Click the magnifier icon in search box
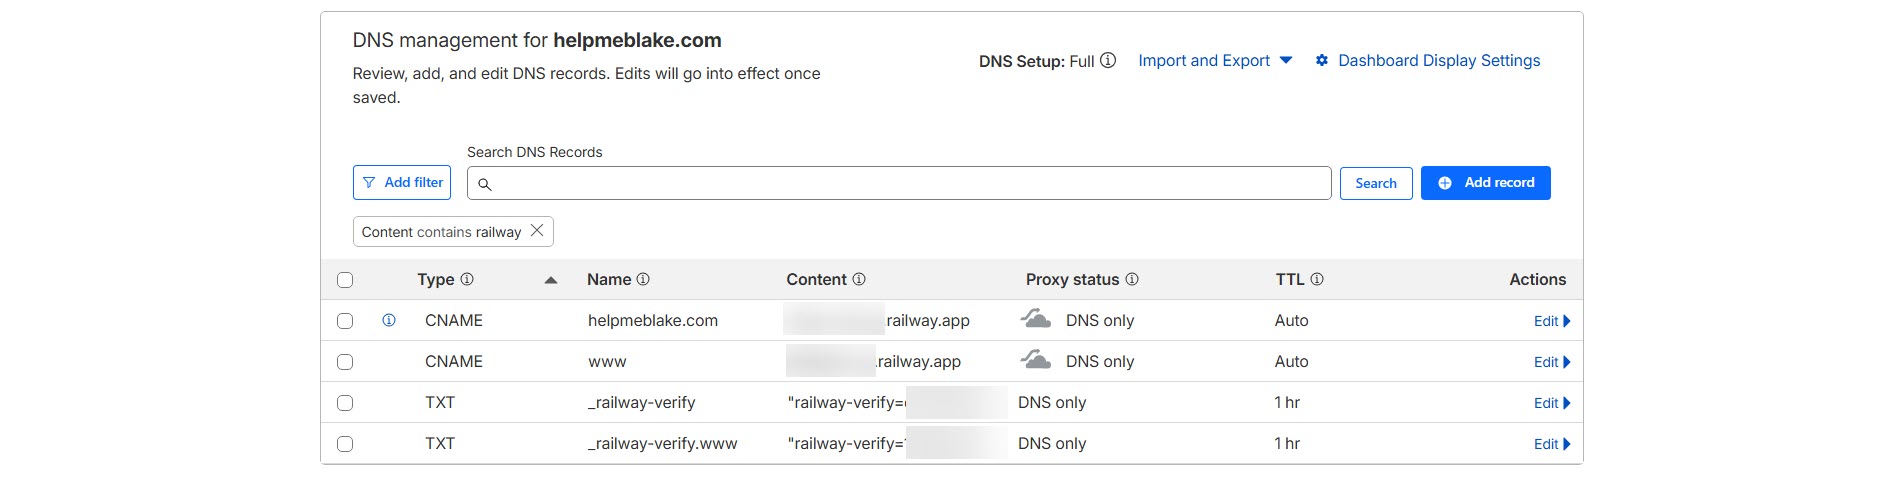Image resolution: width=1889 pixels, height=478 pixels. click(x=485, y=184)
